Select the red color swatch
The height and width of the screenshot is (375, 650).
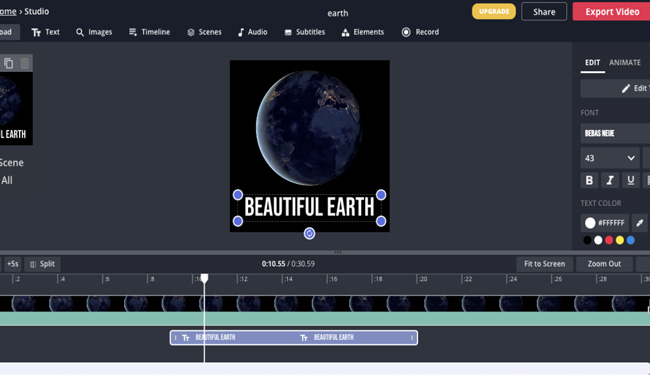(609, 240)
